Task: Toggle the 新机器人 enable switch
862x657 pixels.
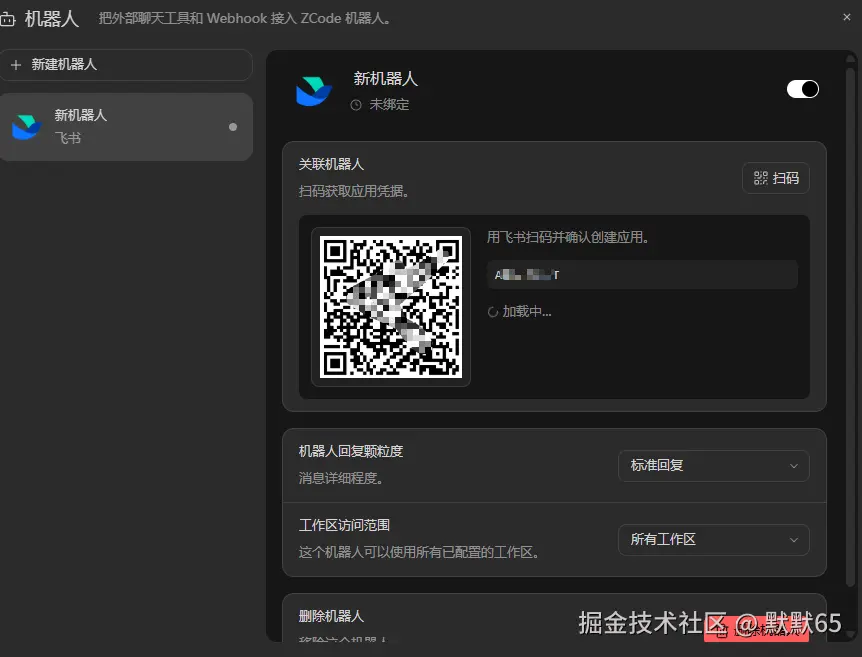Action: tap(803, 89)
